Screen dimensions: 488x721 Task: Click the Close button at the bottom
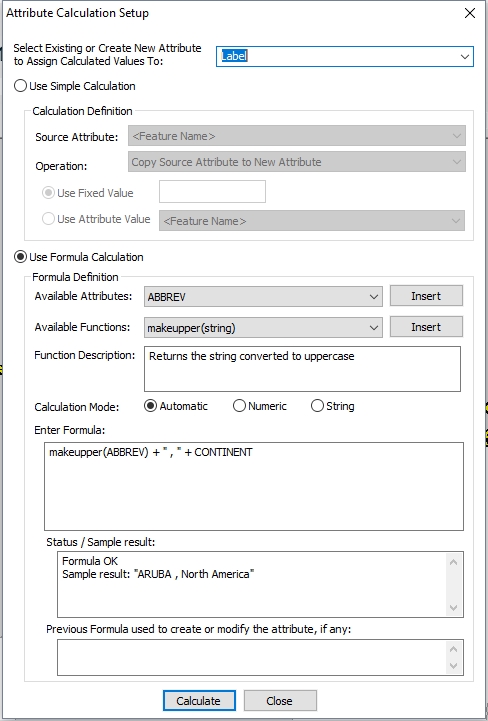click(x=280, y=701)
